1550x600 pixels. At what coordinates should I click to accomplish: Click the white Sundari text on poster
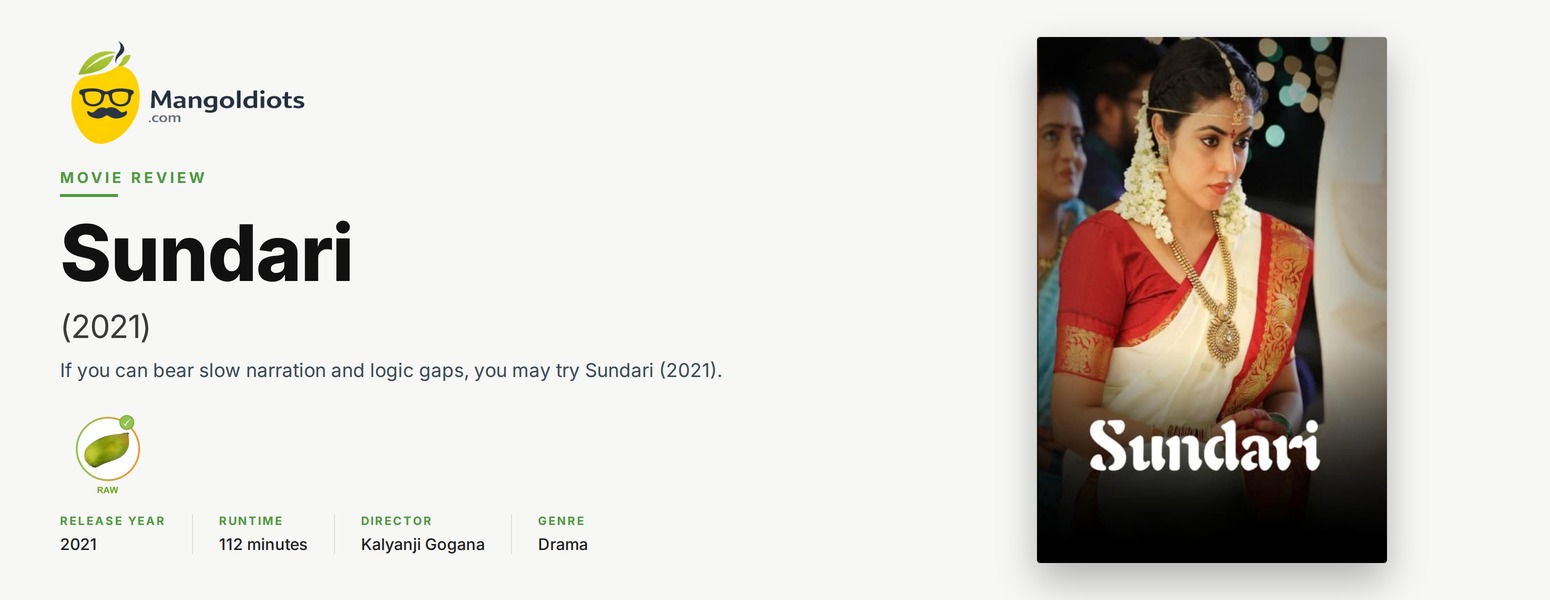[1204, 447]
